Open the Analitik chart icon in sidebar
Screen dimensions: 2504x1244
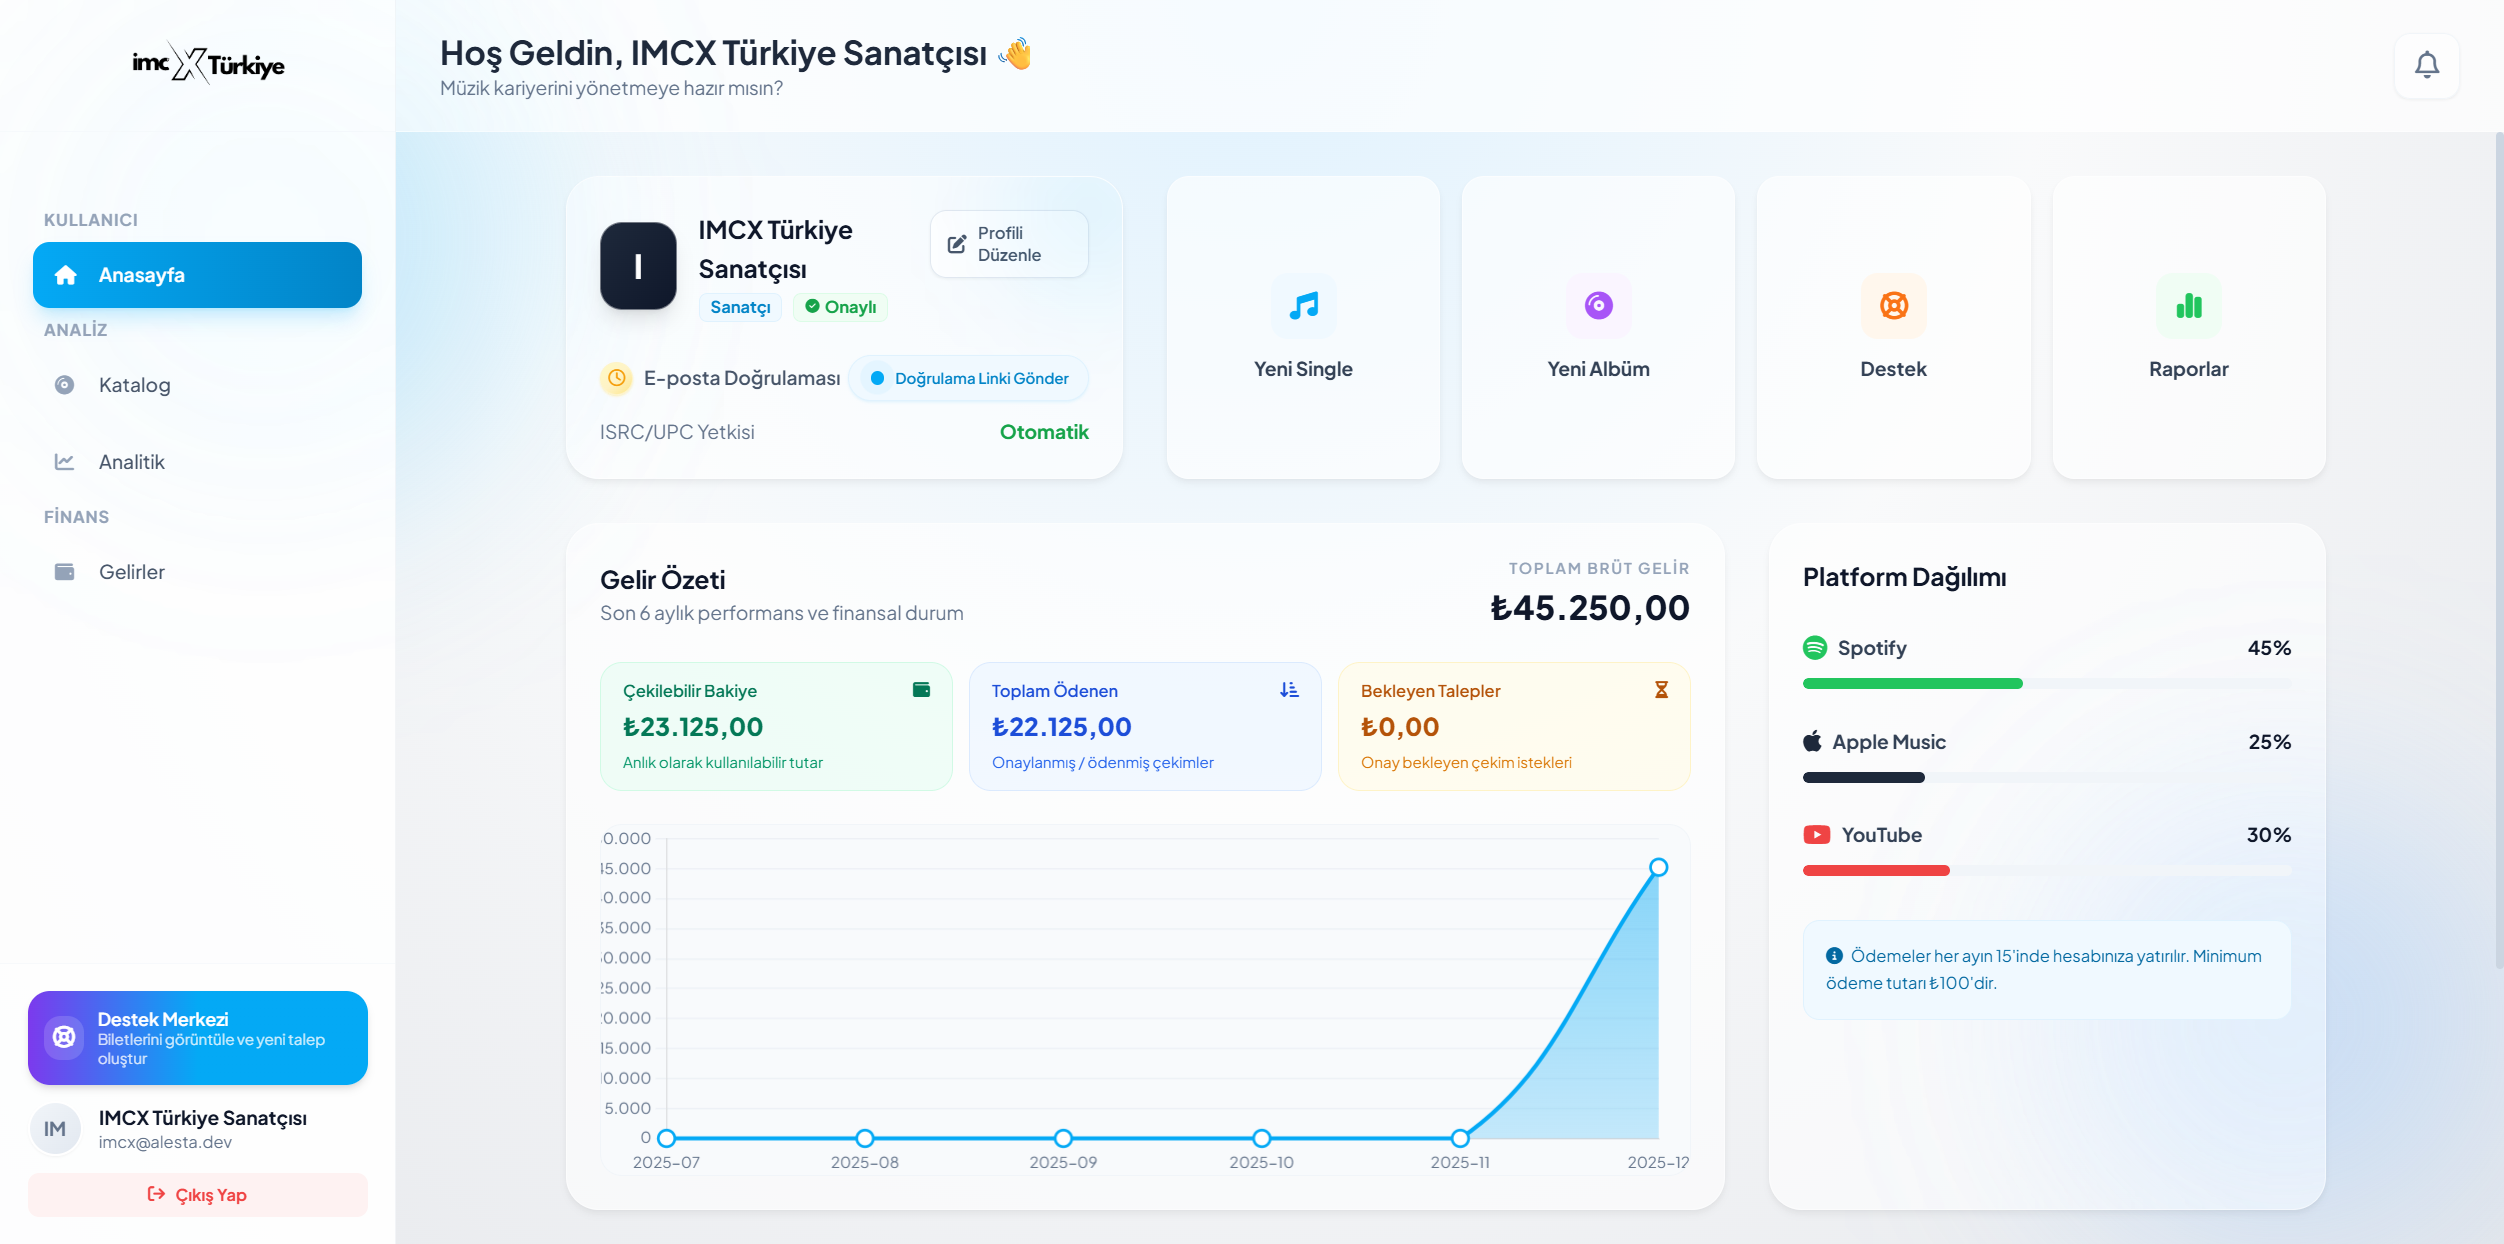(x=64, y=461)
